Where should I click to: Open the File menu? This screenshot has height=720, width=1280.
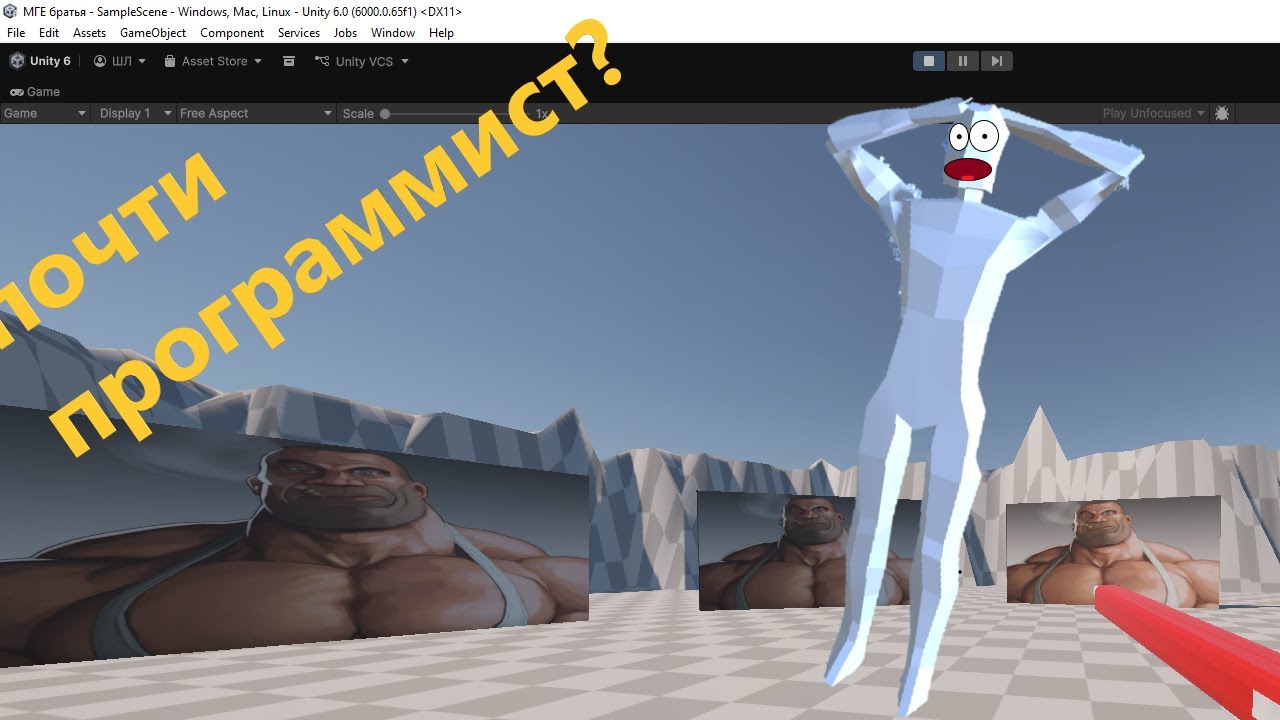click(16, 33)
